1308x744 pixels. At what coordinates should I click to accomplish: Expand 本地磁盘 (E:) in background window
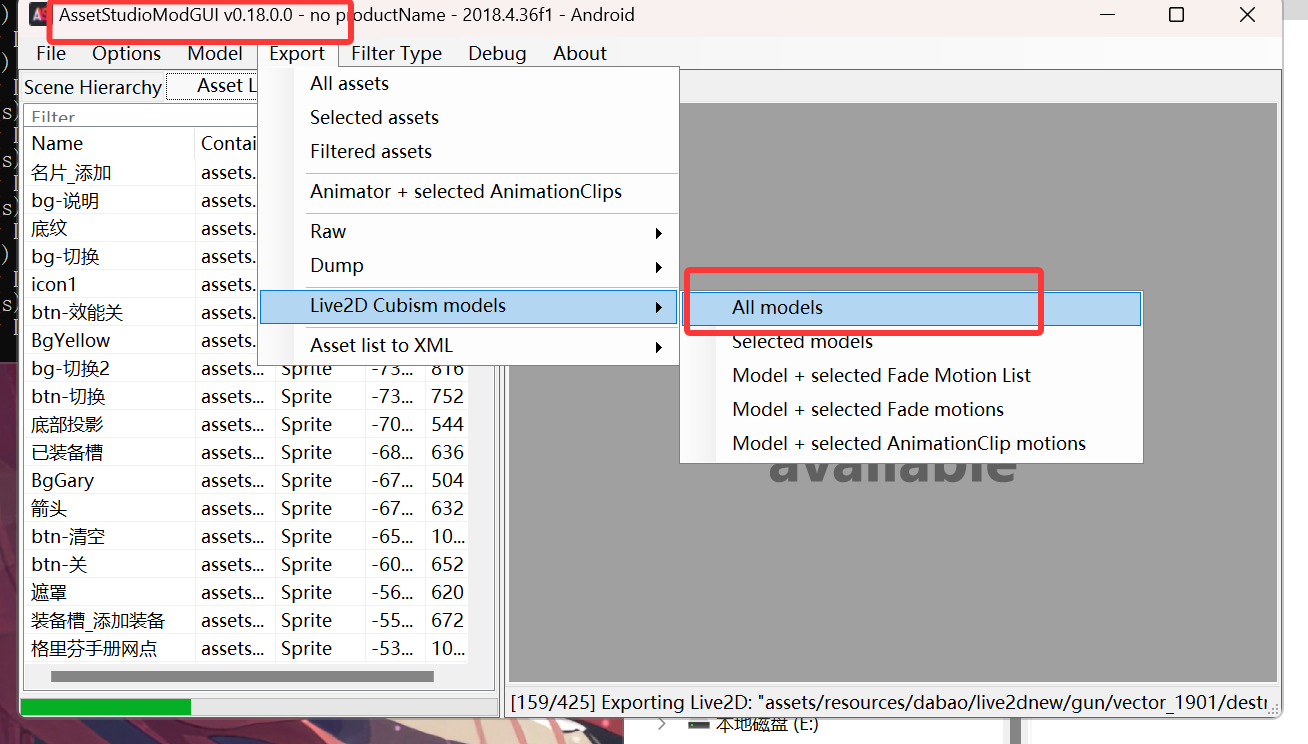(x=662, y=725)
